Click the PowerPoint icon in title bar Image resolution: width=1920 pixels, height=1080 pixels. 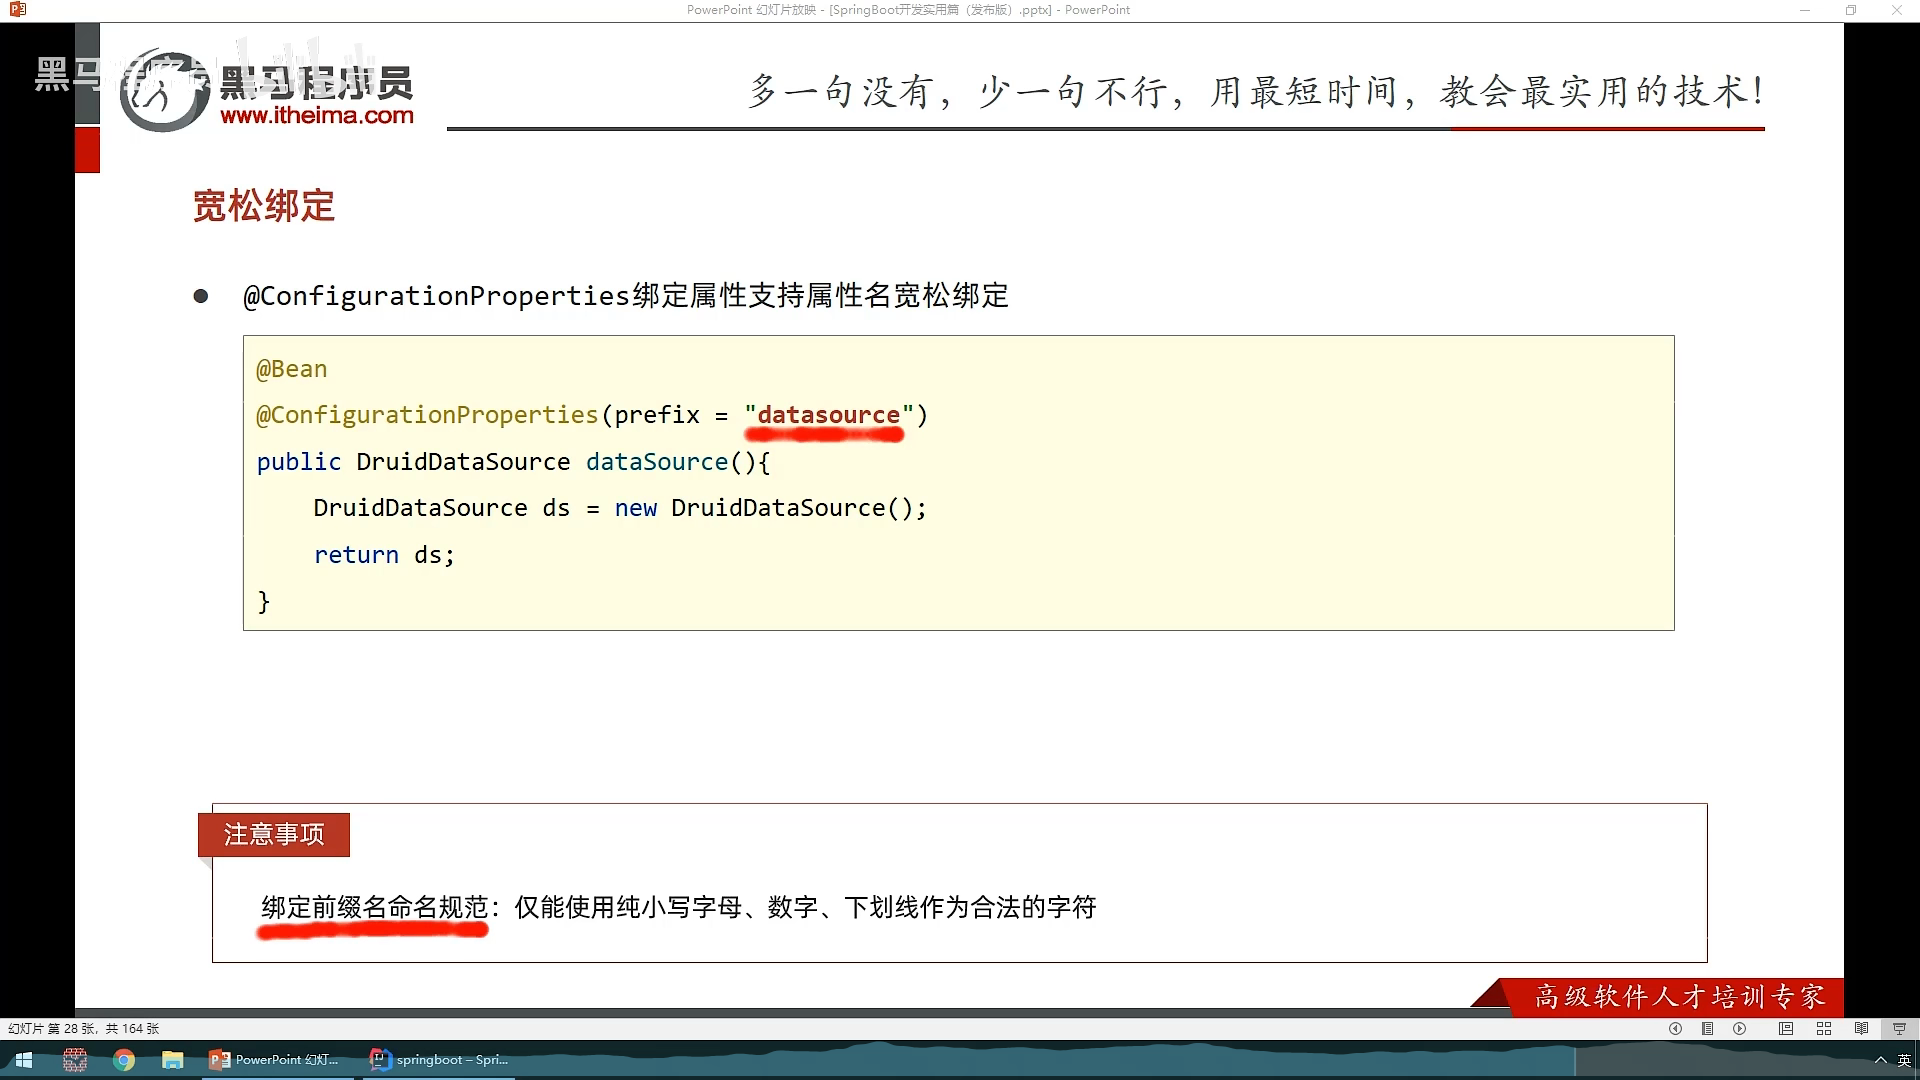click(18, 10)
